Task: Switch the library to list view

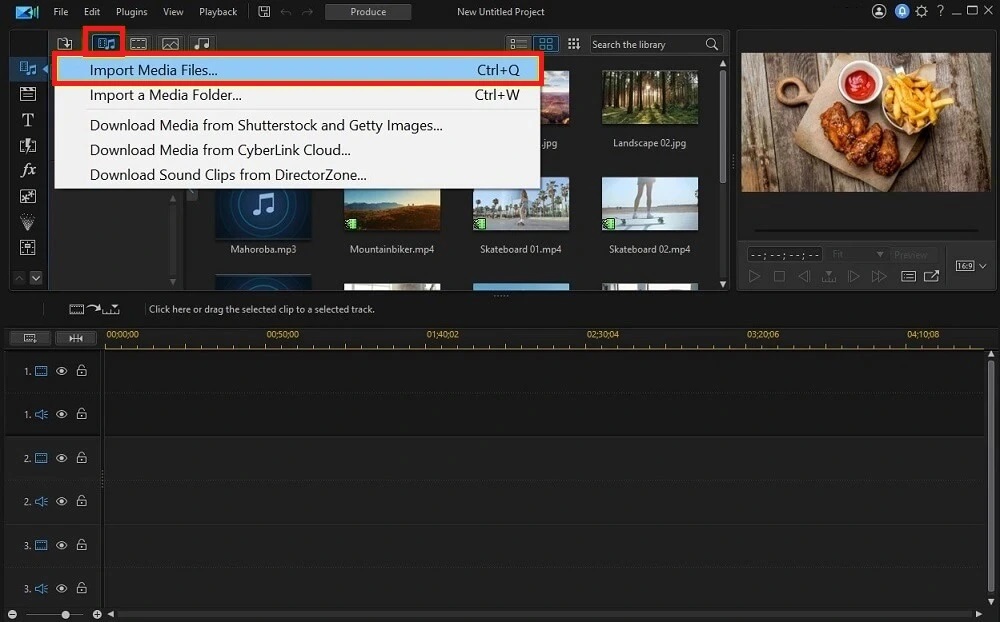Action: pyautogui.click(x=518, y=43)
